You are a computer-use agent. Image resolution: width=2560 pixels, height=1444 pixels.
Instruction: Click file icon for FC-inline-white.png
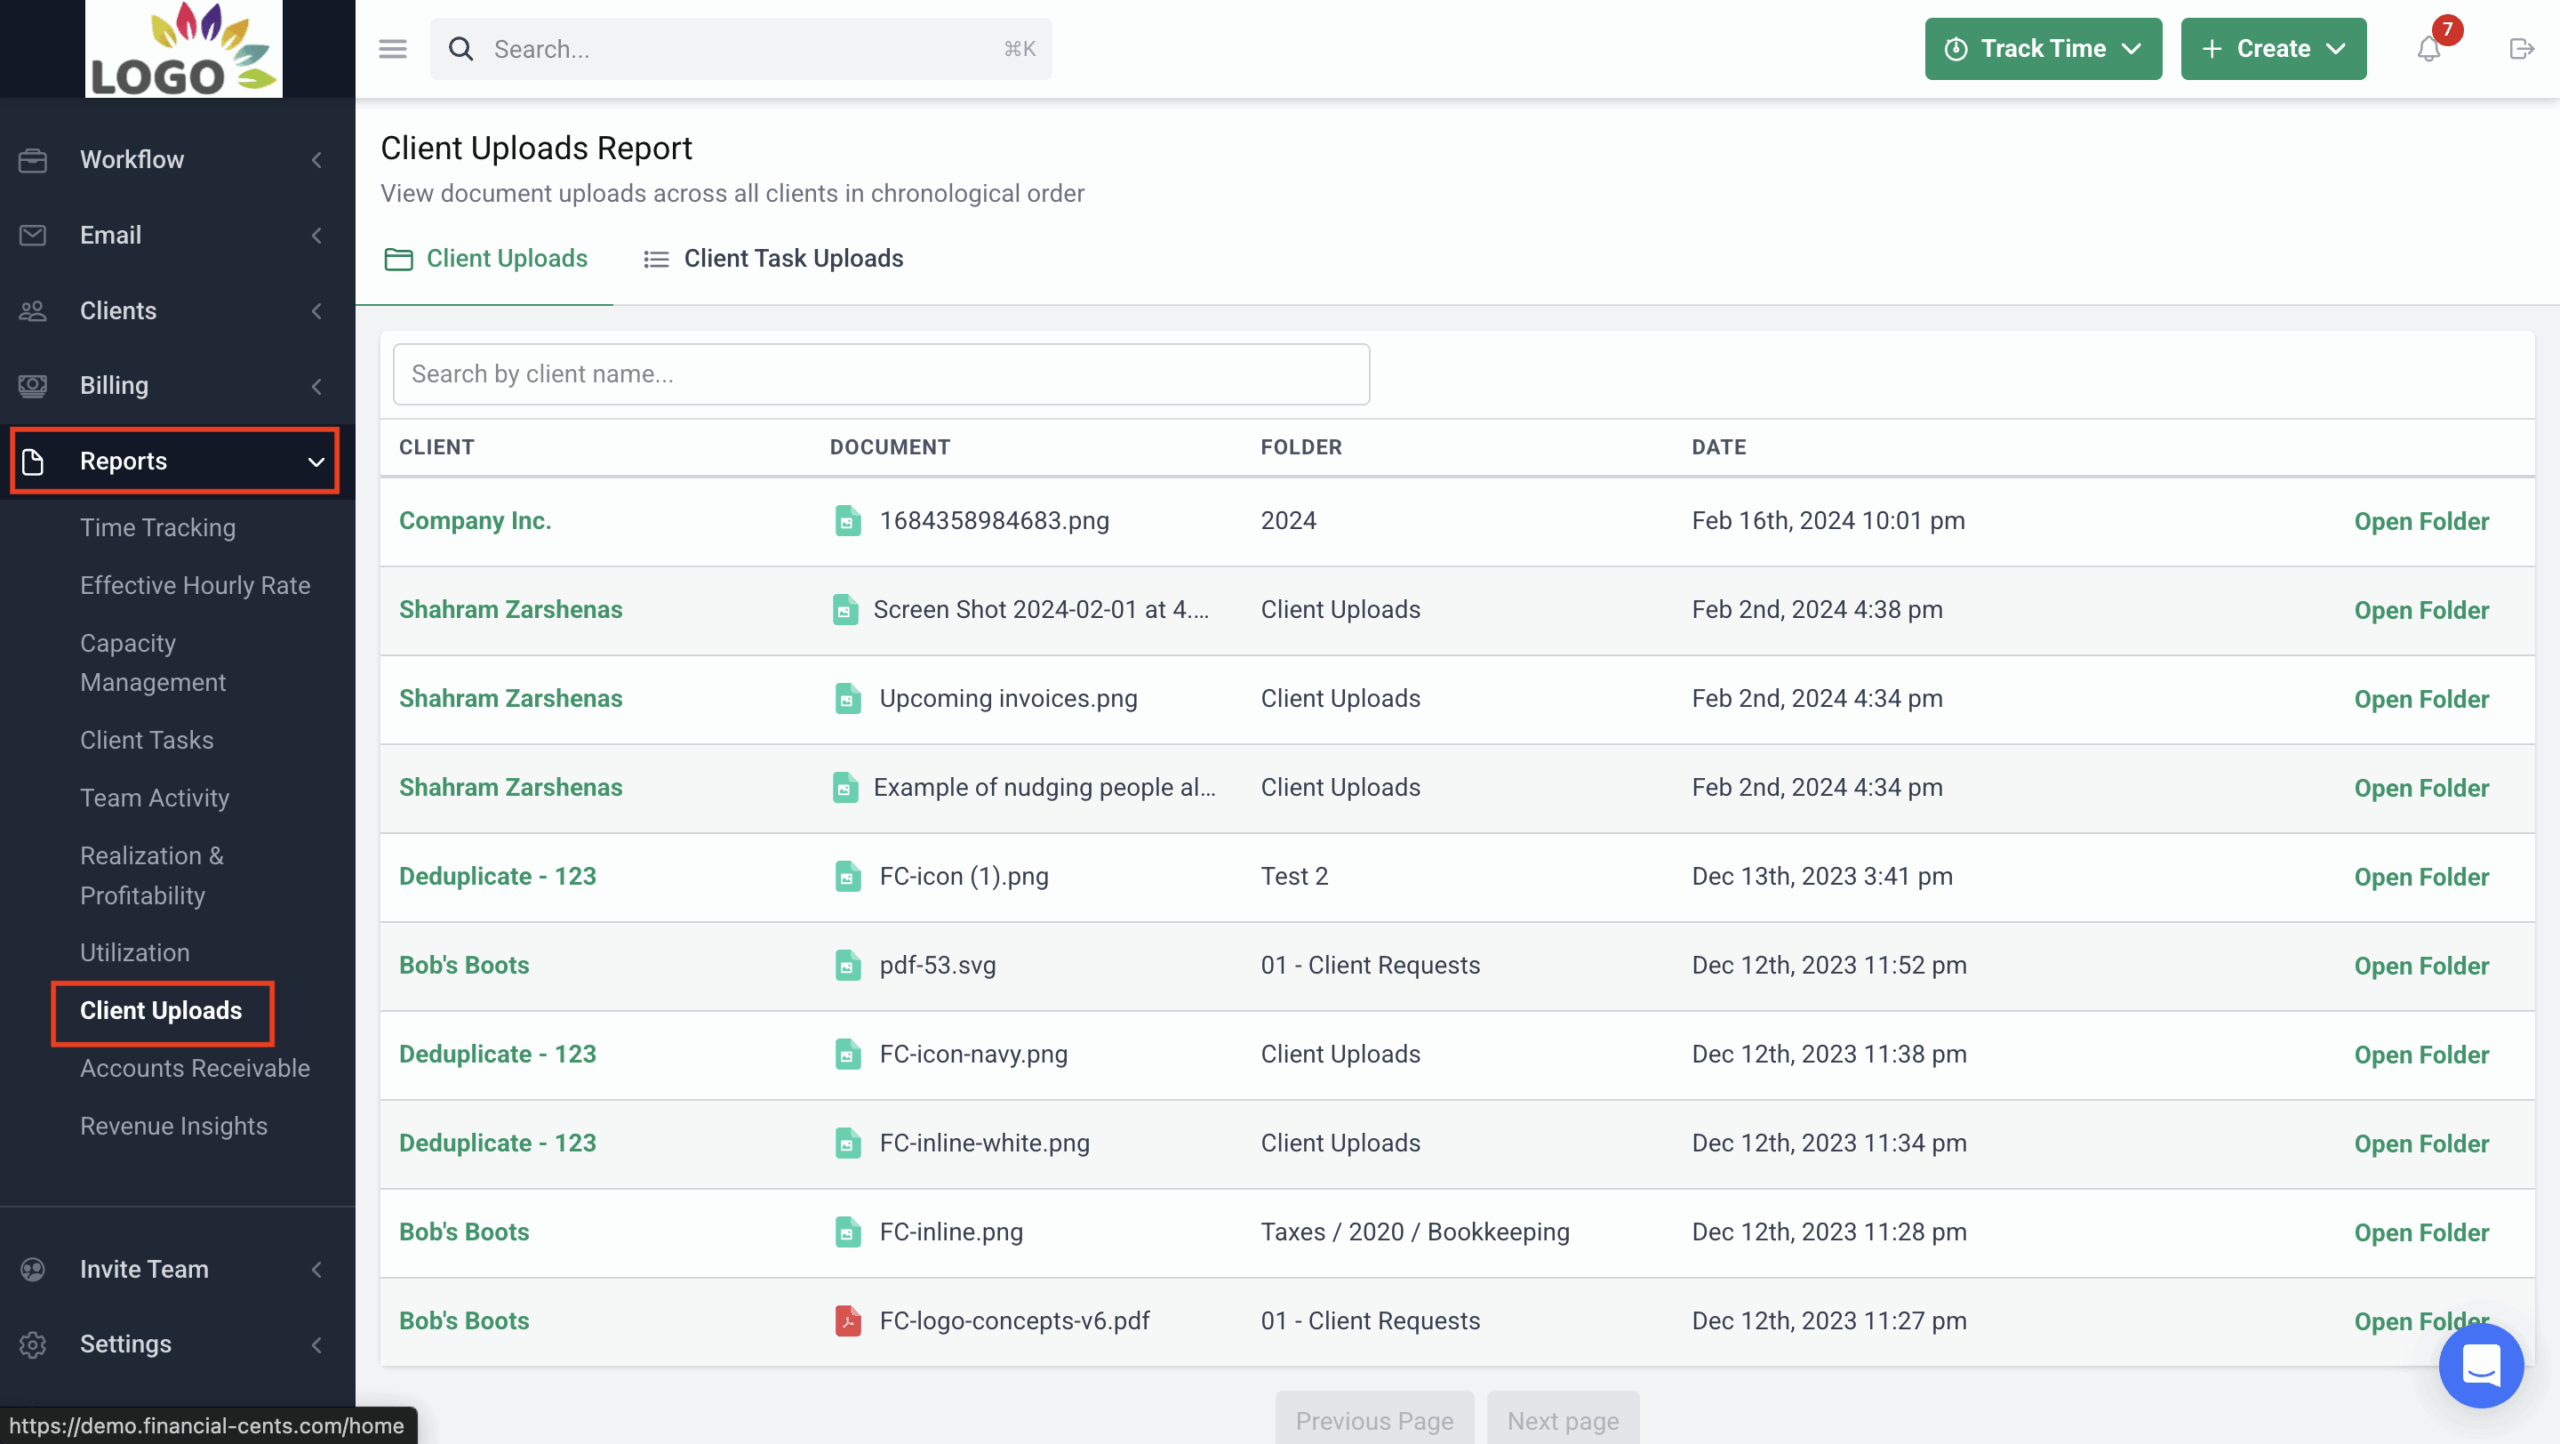coord(847,1144)
